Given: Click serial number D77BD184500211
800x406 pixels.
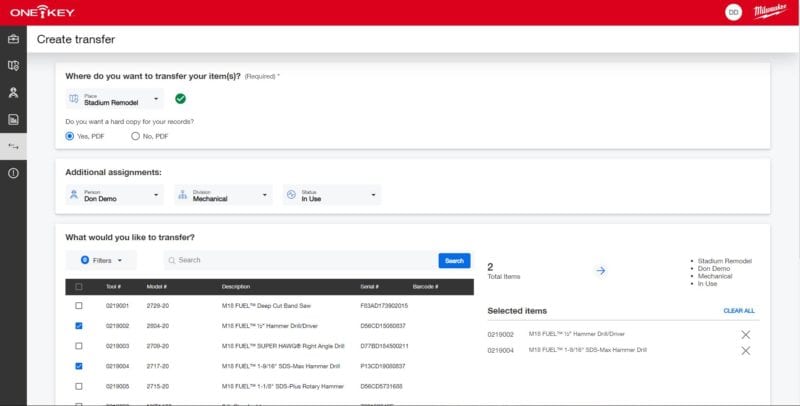Looking at the screenshot, I should 384,346.
